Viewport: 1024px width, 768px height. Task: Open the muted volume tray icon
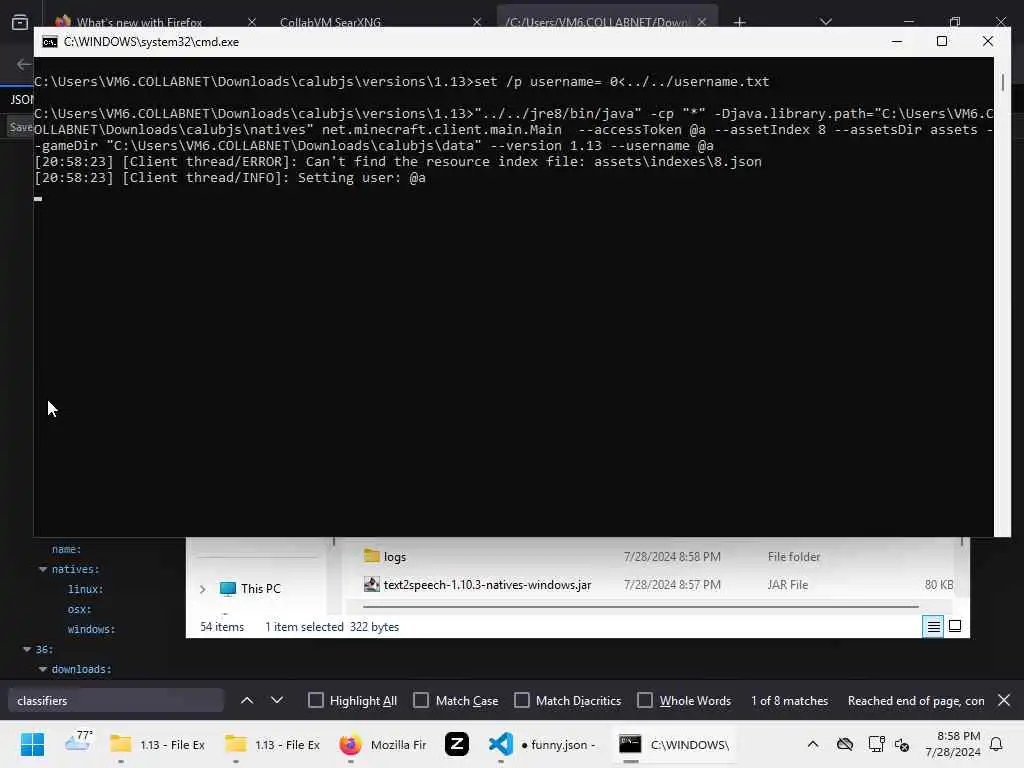[902, 744]
